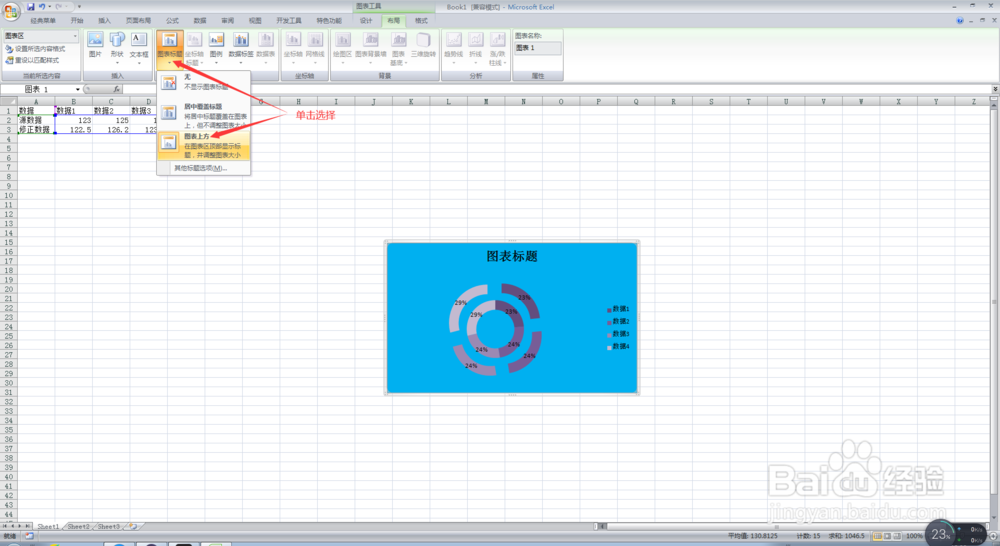1000x546 pixels.
Task: Click the 图表标题 chart title button
Action: tap(170, 48)
